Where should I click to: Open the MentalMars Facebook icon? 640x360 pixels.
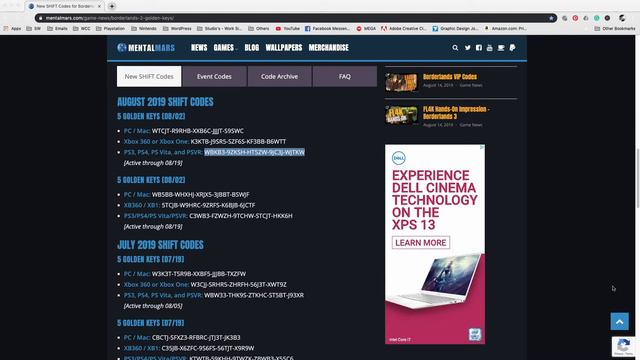tap(479, 48)
